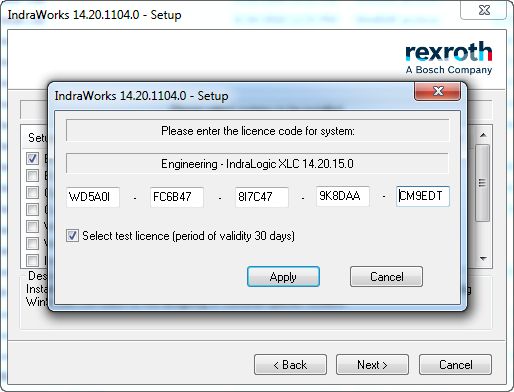Click the Apply button
This screenshot has width=514, height=392.
click(x=283, y=277)
